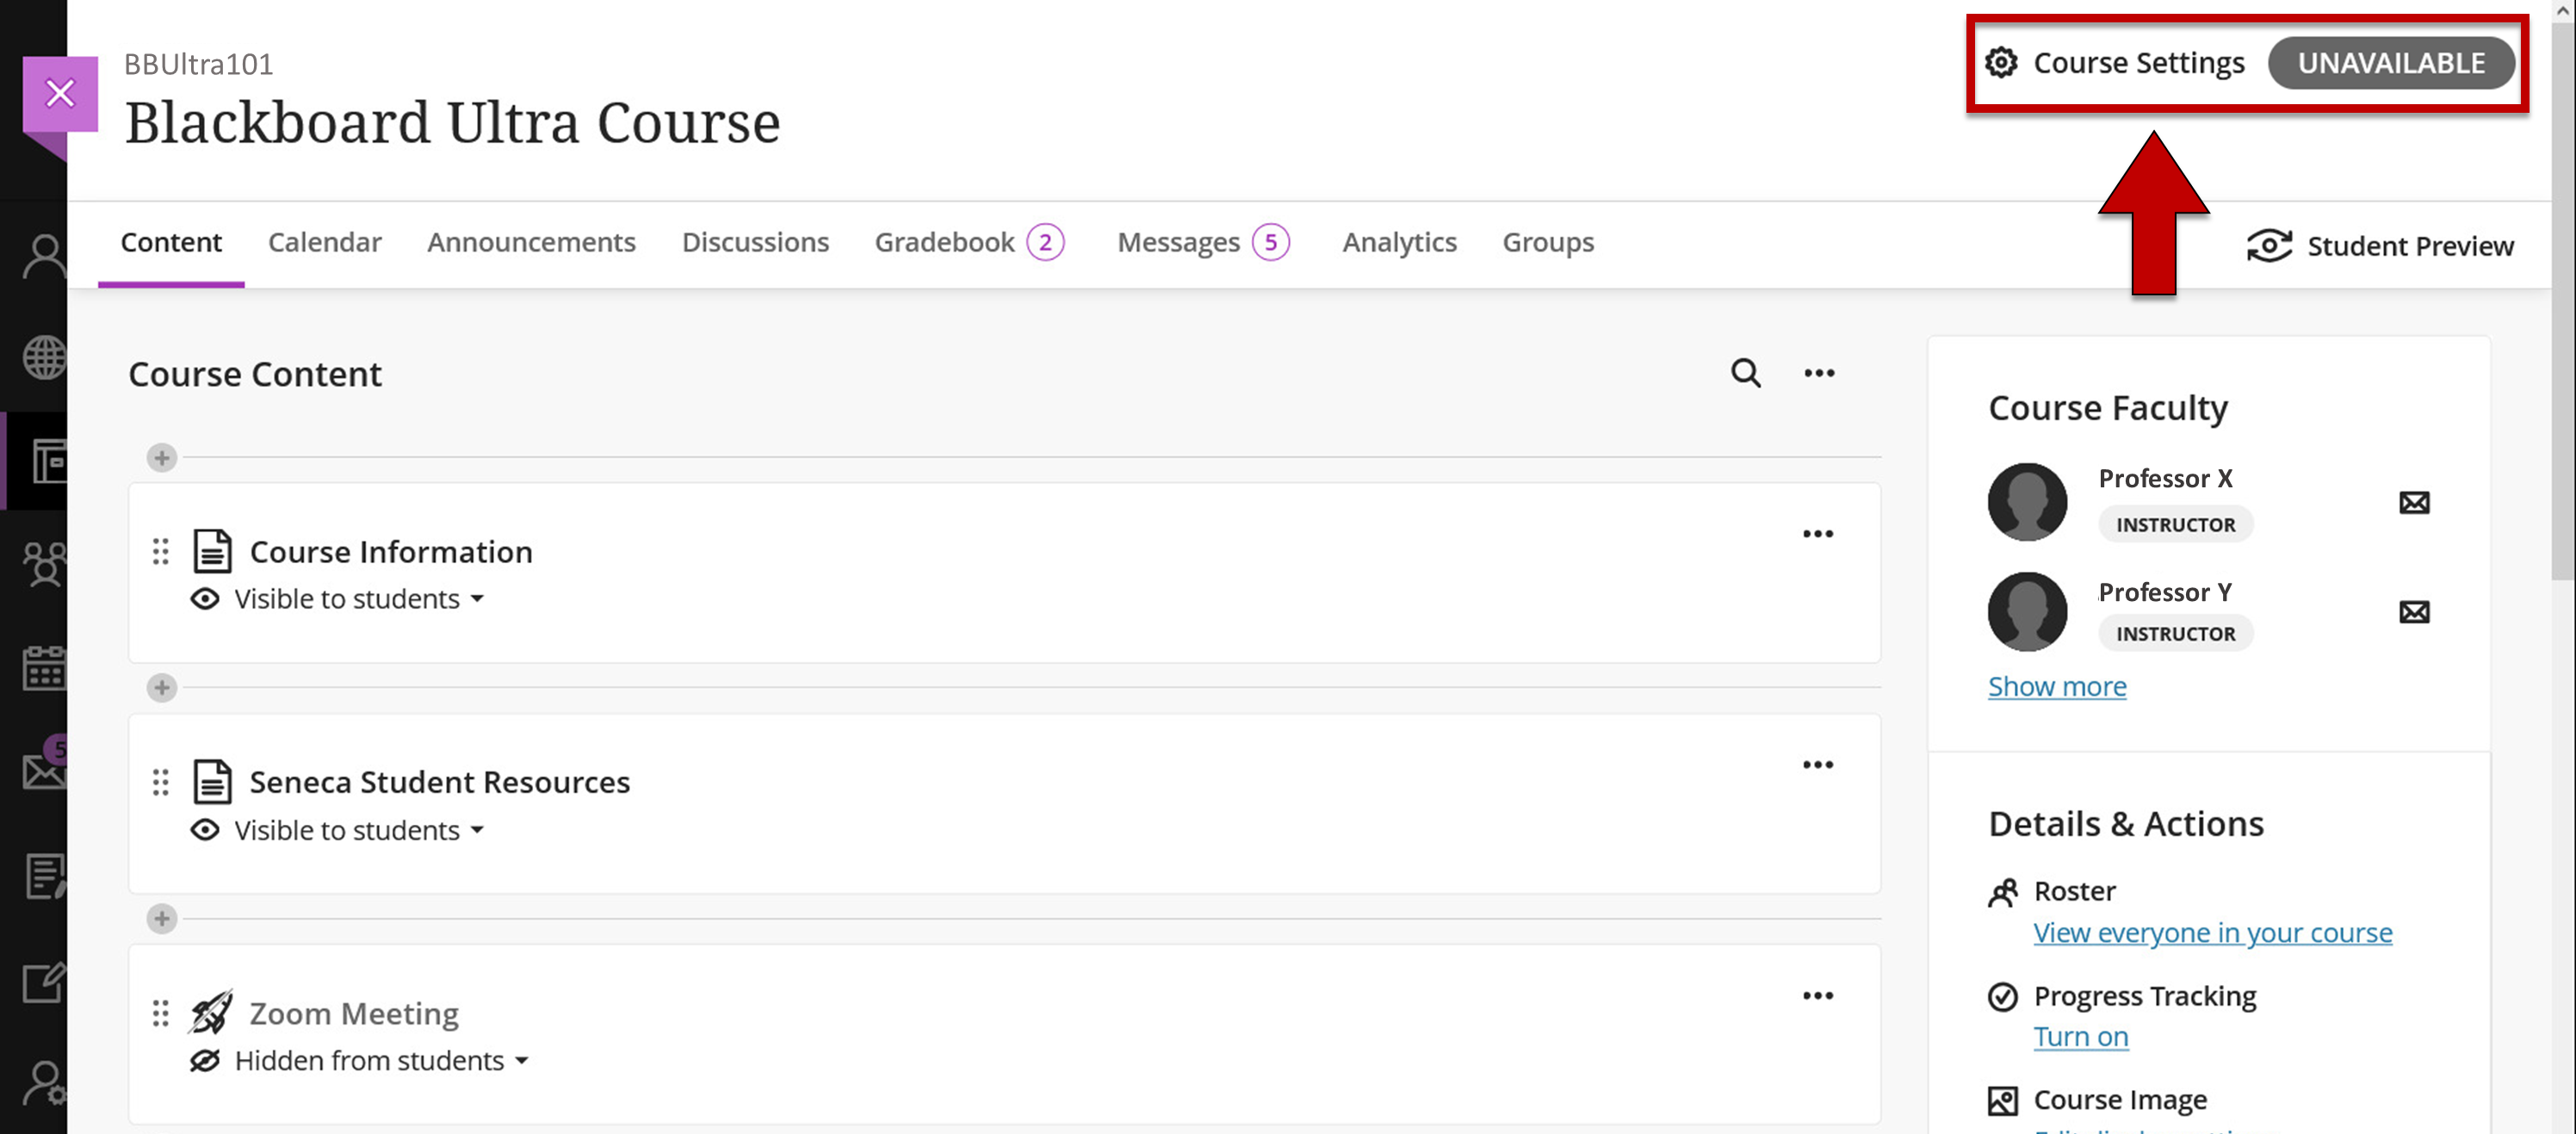This screenshot has height=1134, width=2576.
Task: Toggle the UNAVAILABLE course status pill
Action: [x=2390, y=63]
